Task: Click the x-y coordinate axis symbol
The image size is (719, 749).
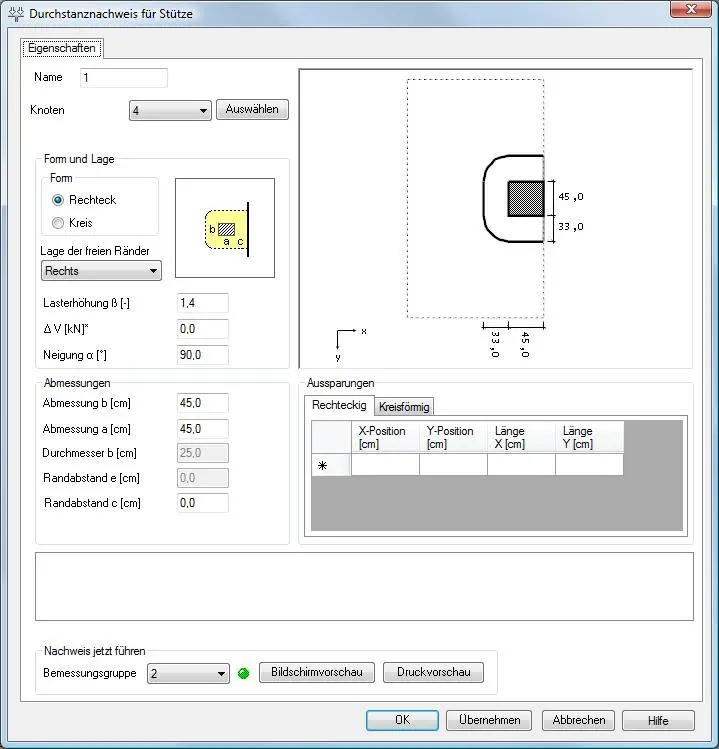Action: (350, 344)
